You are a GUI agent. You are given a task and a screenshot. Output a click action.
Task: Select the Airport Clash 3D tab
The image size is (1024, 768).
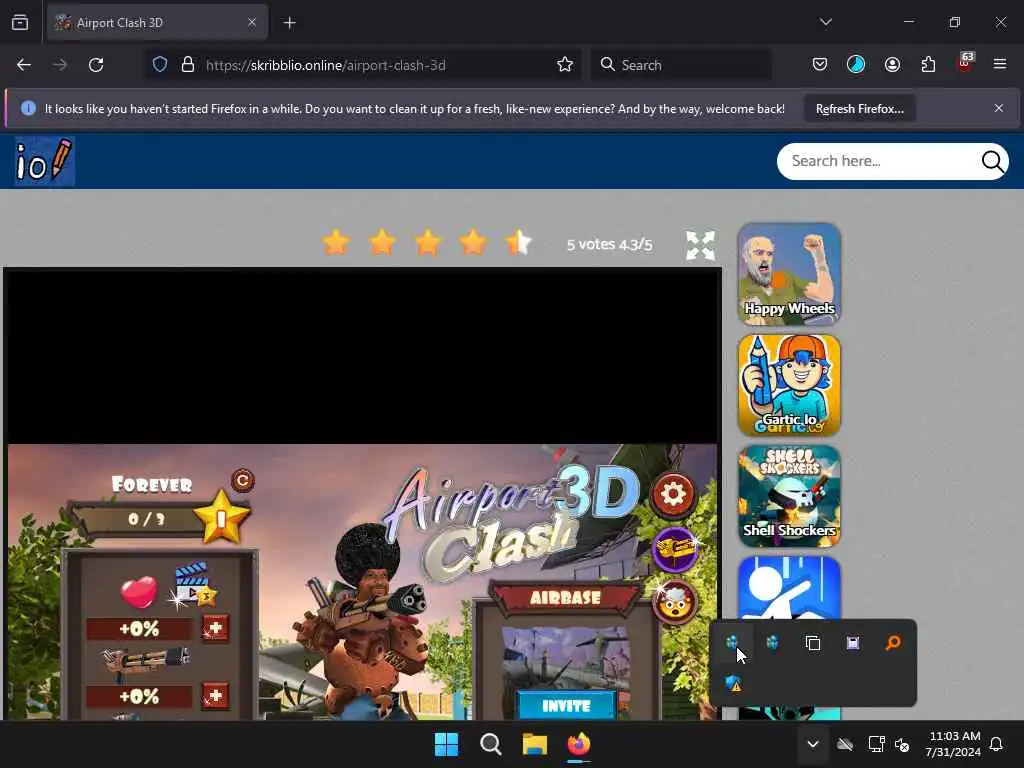click(x=157, y=23)
